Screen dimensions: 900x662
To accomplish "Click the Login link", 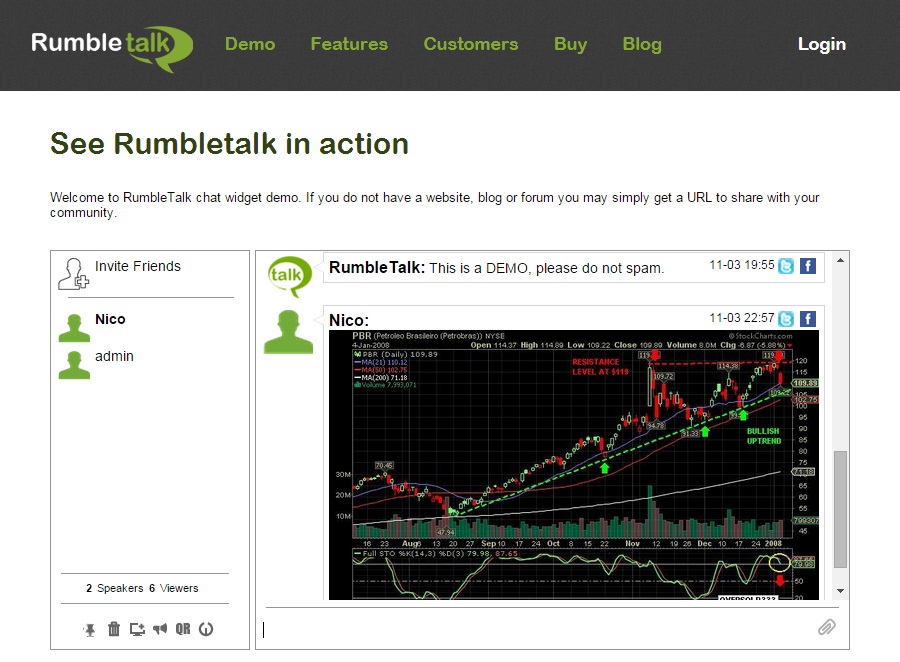I will pos(821,44).
